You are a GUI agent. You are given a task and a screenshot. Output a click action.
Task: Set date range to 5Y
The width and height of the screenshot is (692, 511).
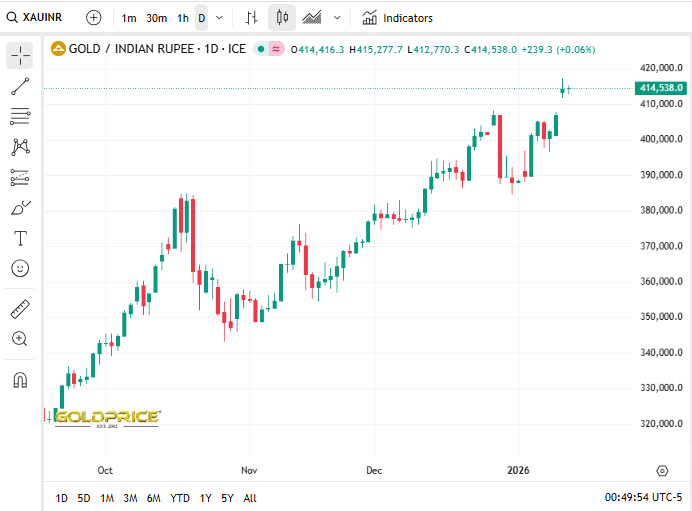click(227, 498)
